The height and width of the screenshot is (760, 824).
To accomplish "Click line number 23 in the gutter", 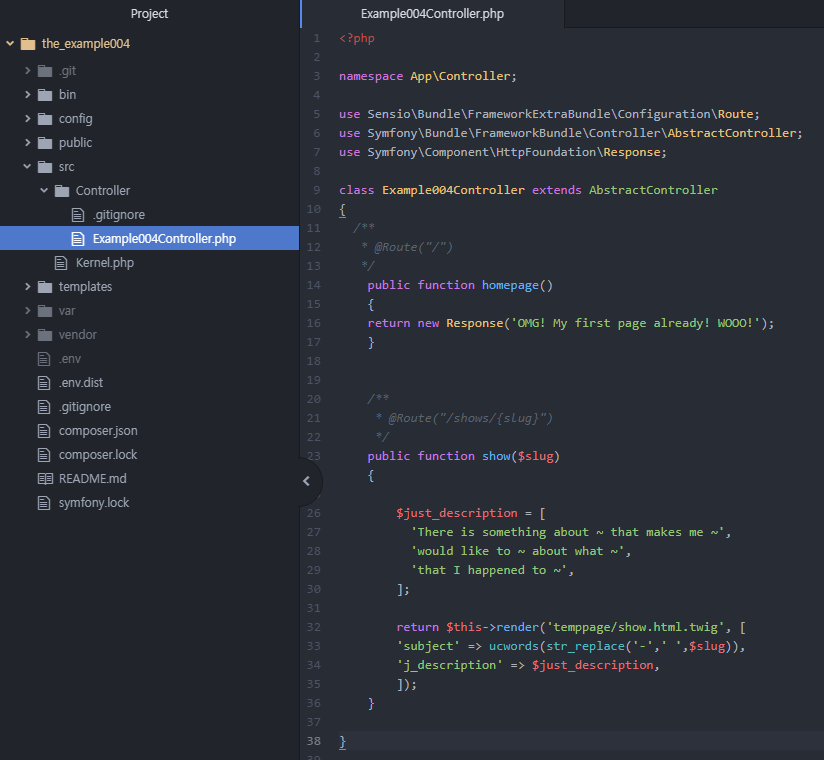I will pyautogui.click(x=316, y=456).
